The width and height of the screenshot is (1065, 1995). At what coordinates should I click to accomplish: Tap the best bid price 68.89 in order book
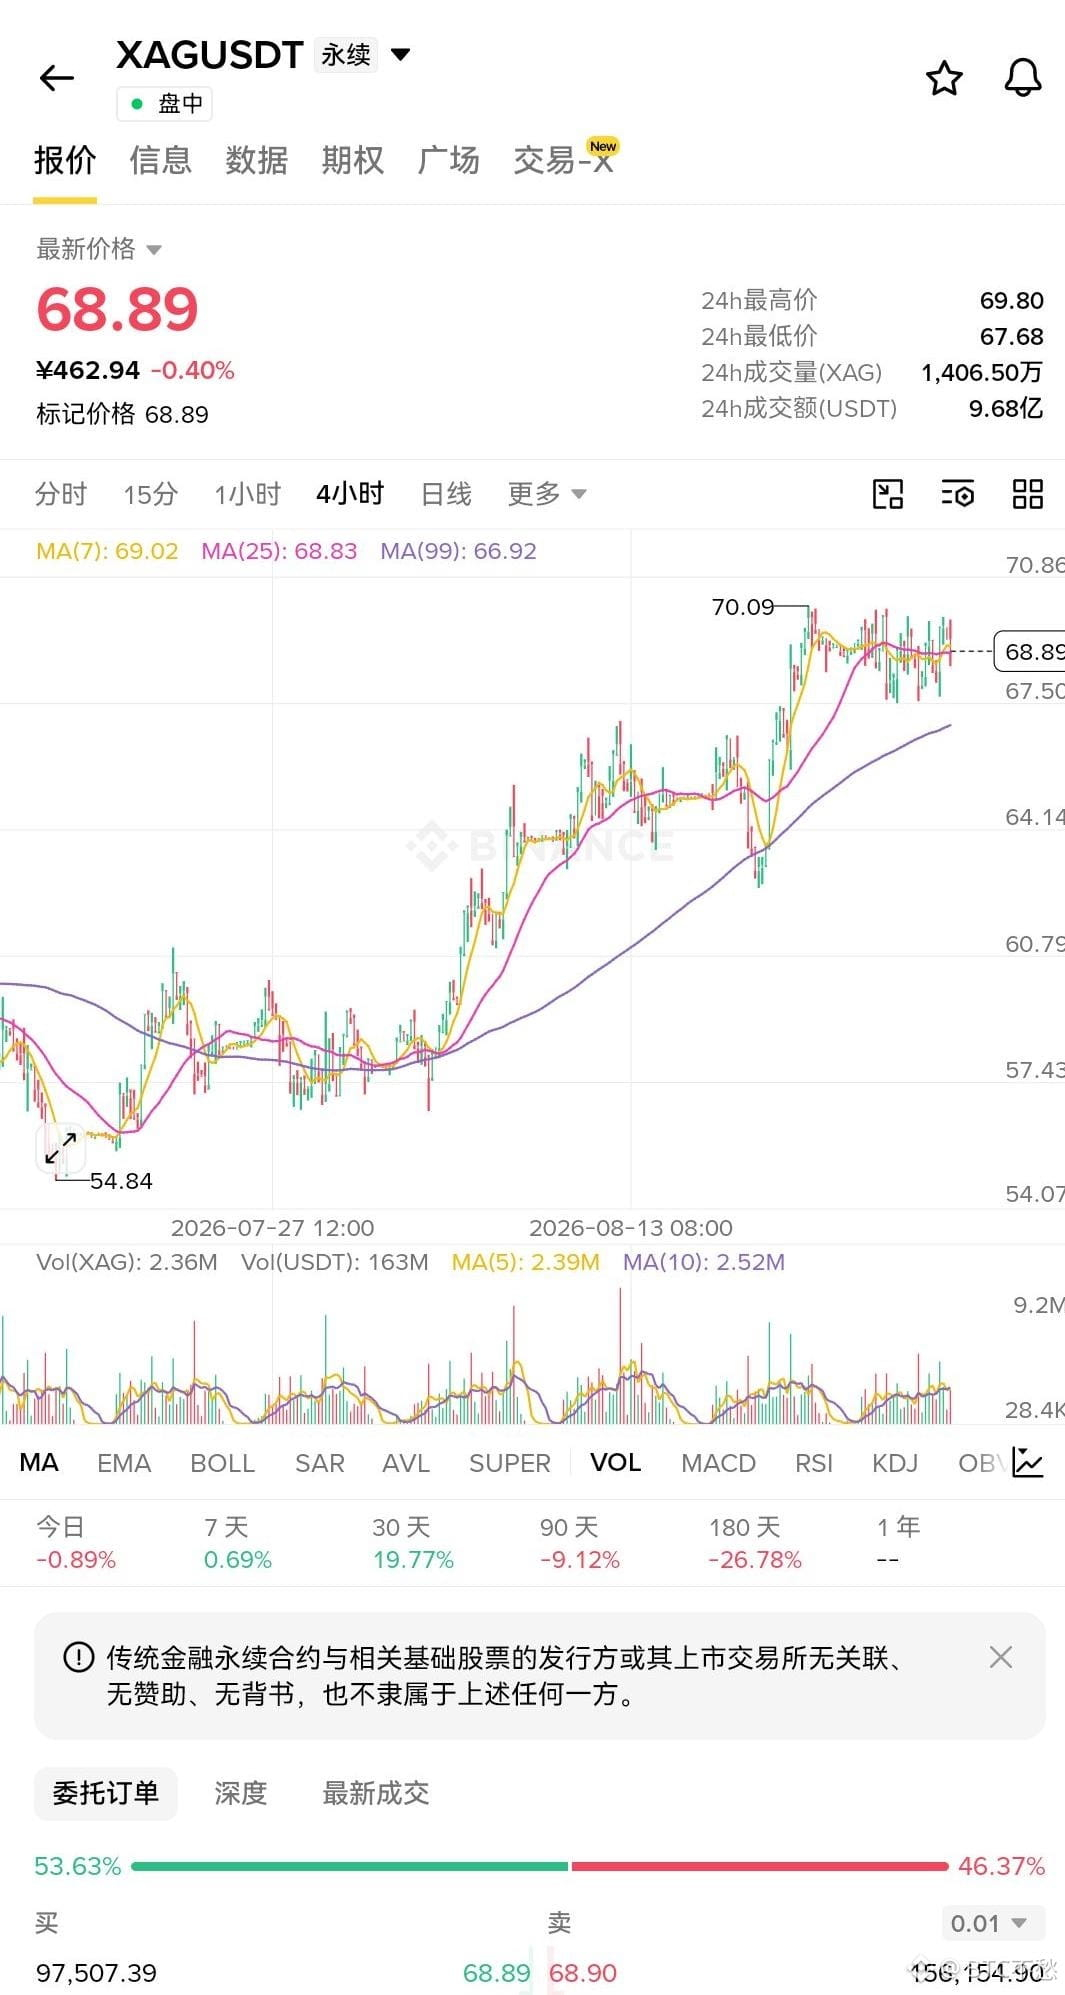pyautogui.click(x=497, y=1973)
